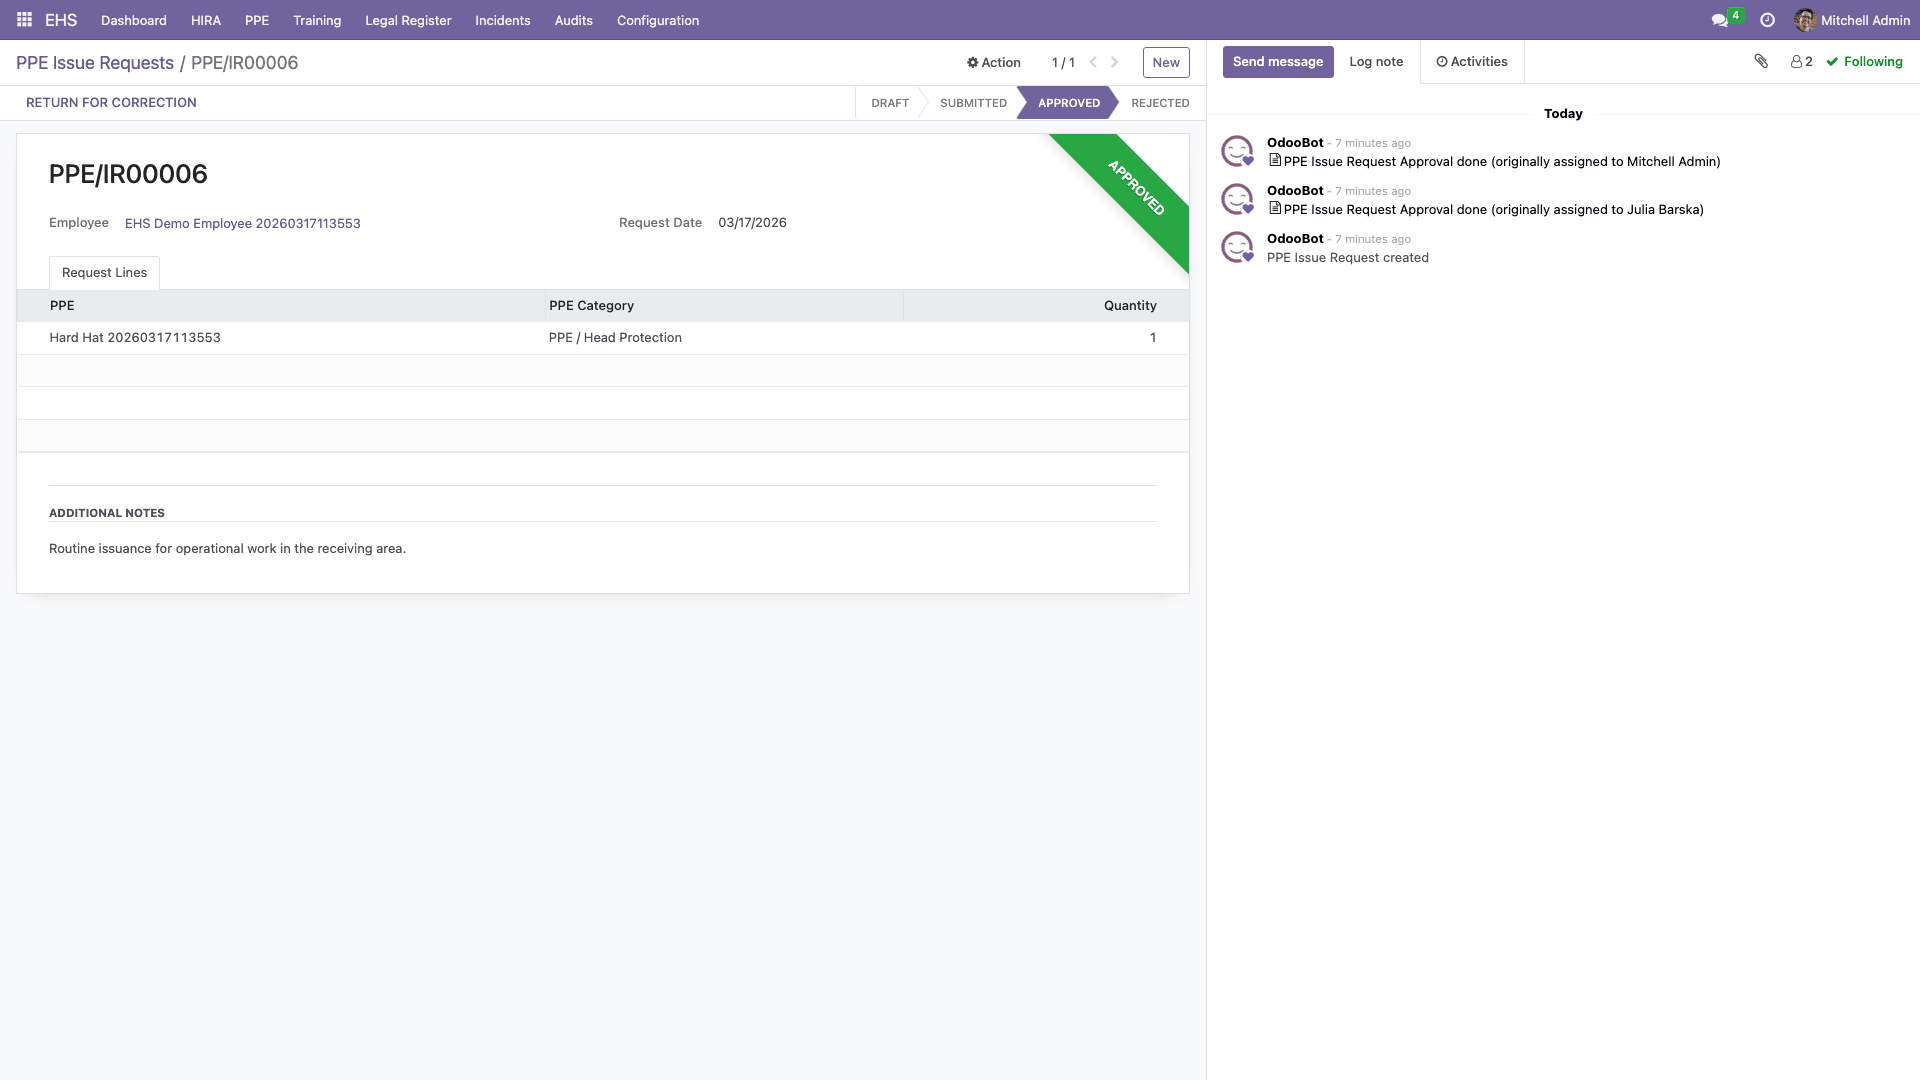Expand the Action gear dropdown
Screen dimensions: 1920x1080
pos(993,62)
